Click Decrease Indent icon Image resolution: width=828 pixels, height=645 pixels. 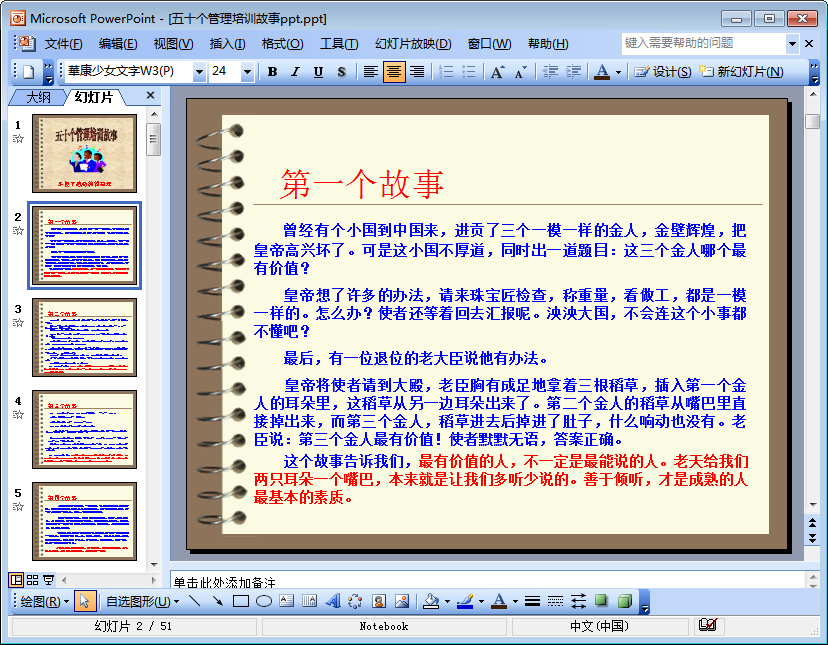click(x=550, y=72)
